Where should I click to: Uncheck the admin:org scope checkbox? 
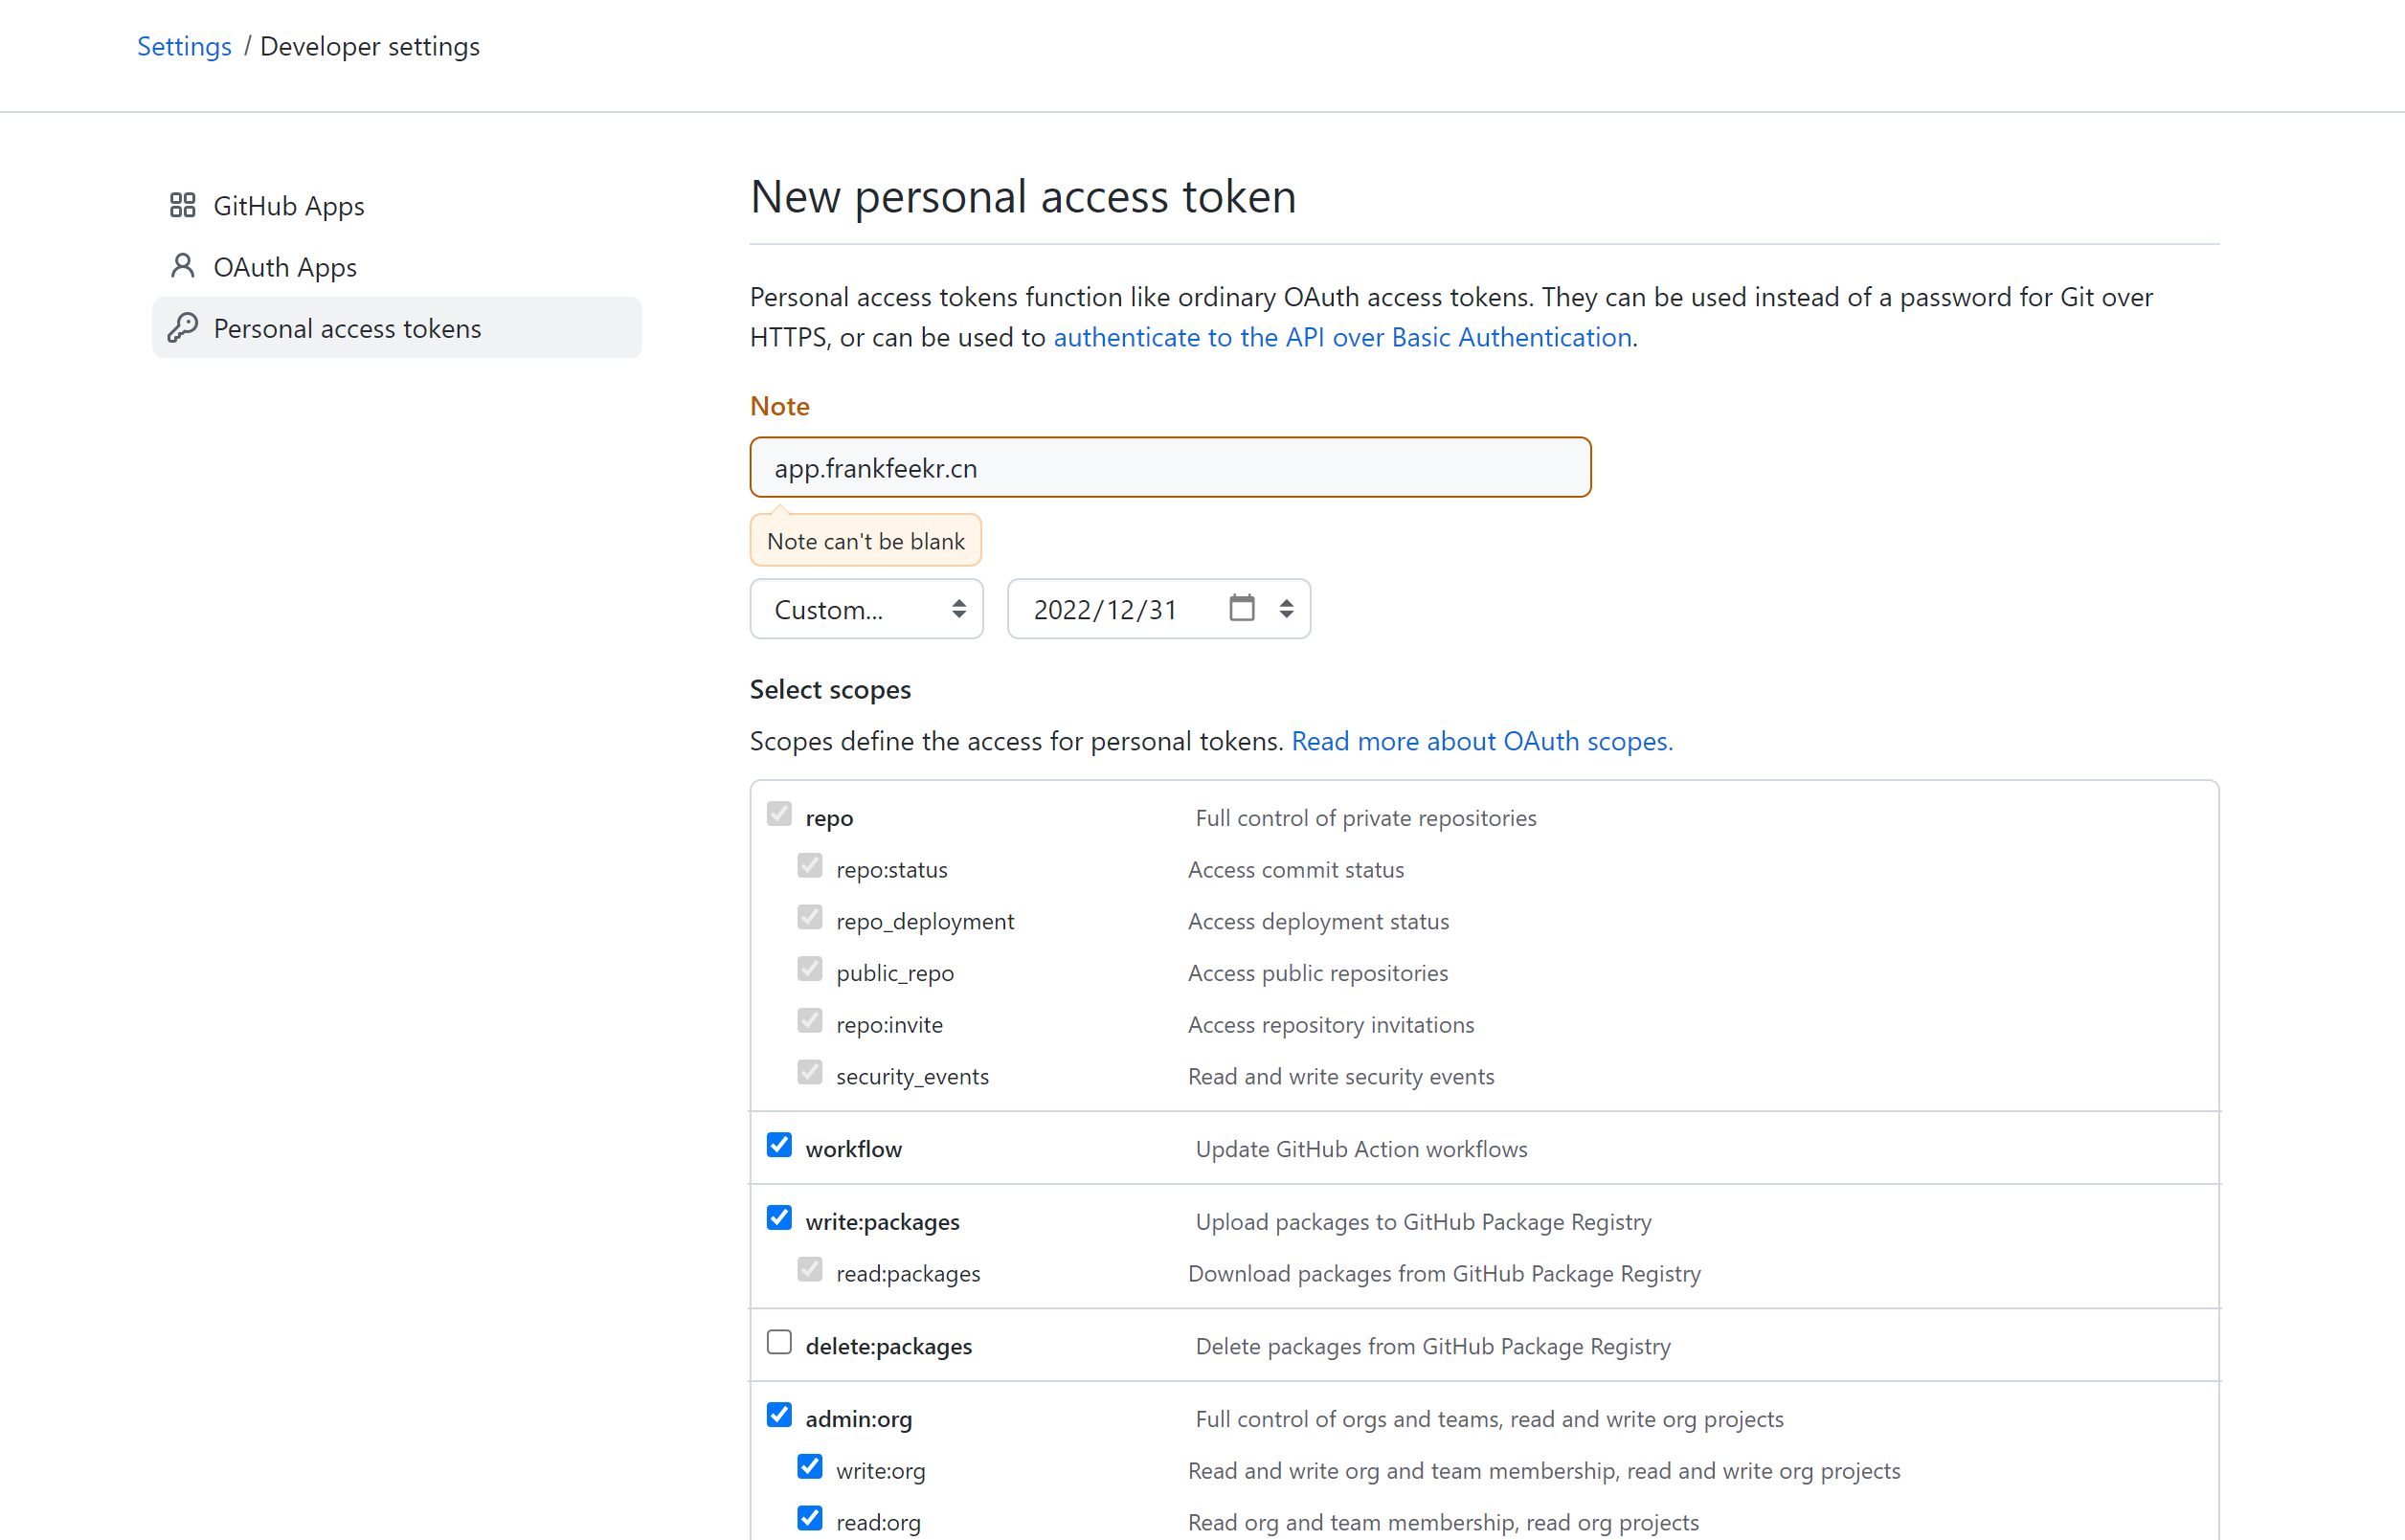[x=780, y=1415]
